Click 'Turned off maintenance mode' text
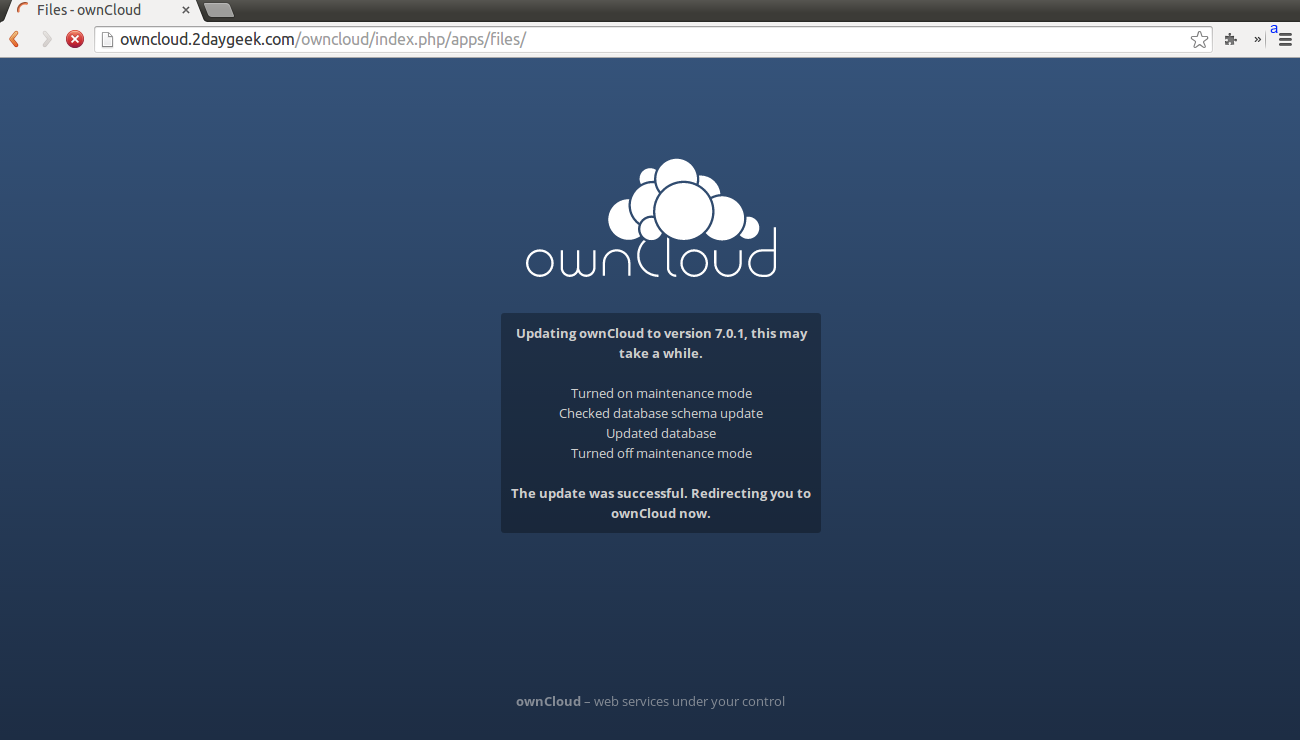The image size is (1300, 740). [661, 453]
